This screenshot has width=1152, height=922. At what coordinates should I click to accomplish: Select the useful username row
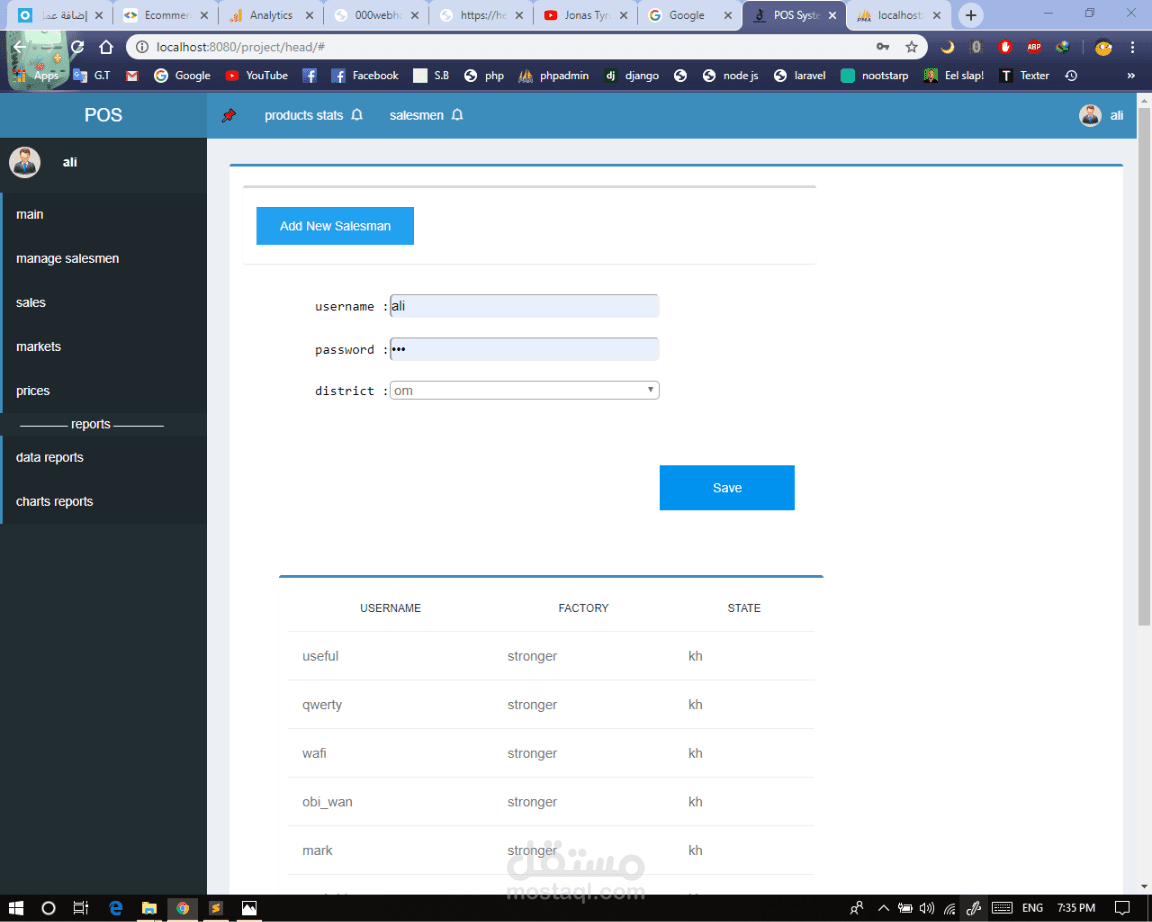551,656
